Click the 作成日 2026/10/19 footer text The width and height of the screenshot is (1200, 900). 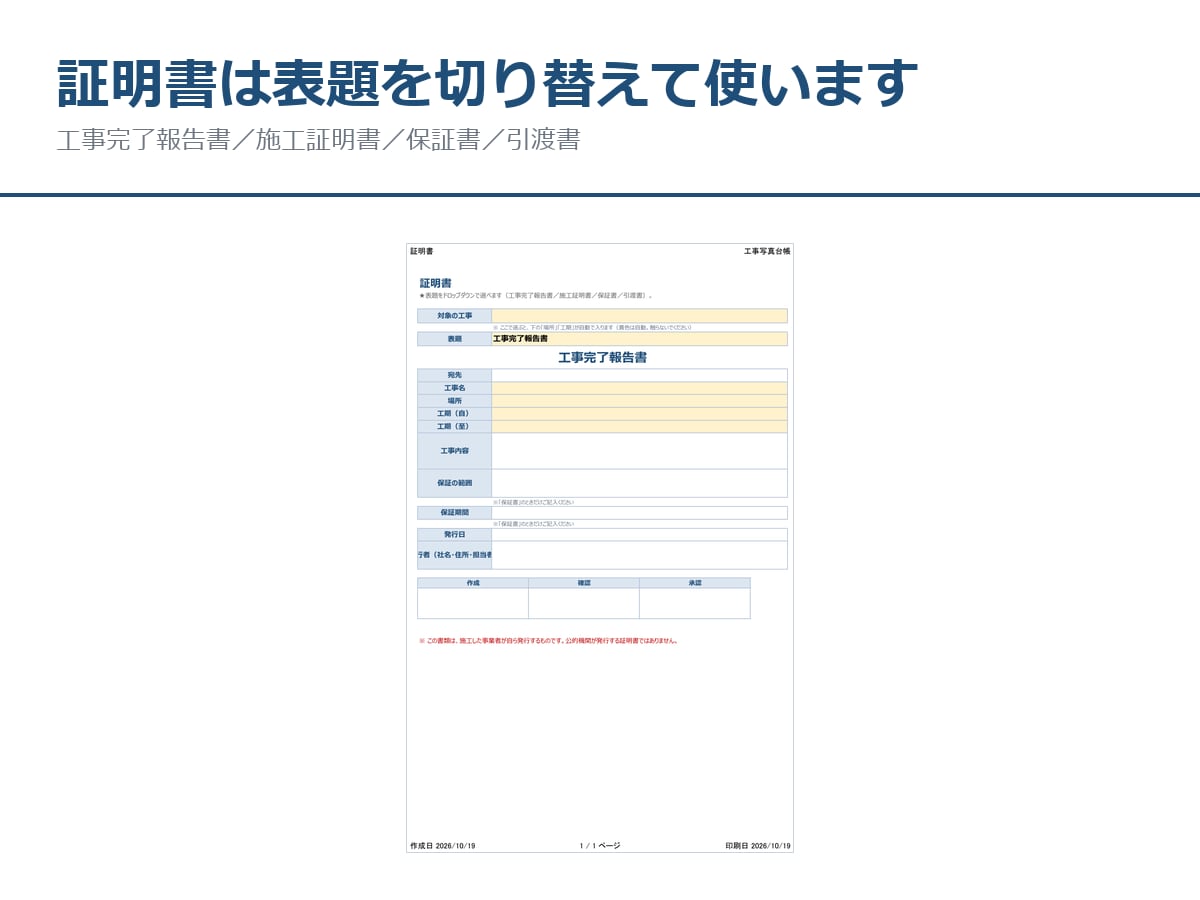point(442,846)
